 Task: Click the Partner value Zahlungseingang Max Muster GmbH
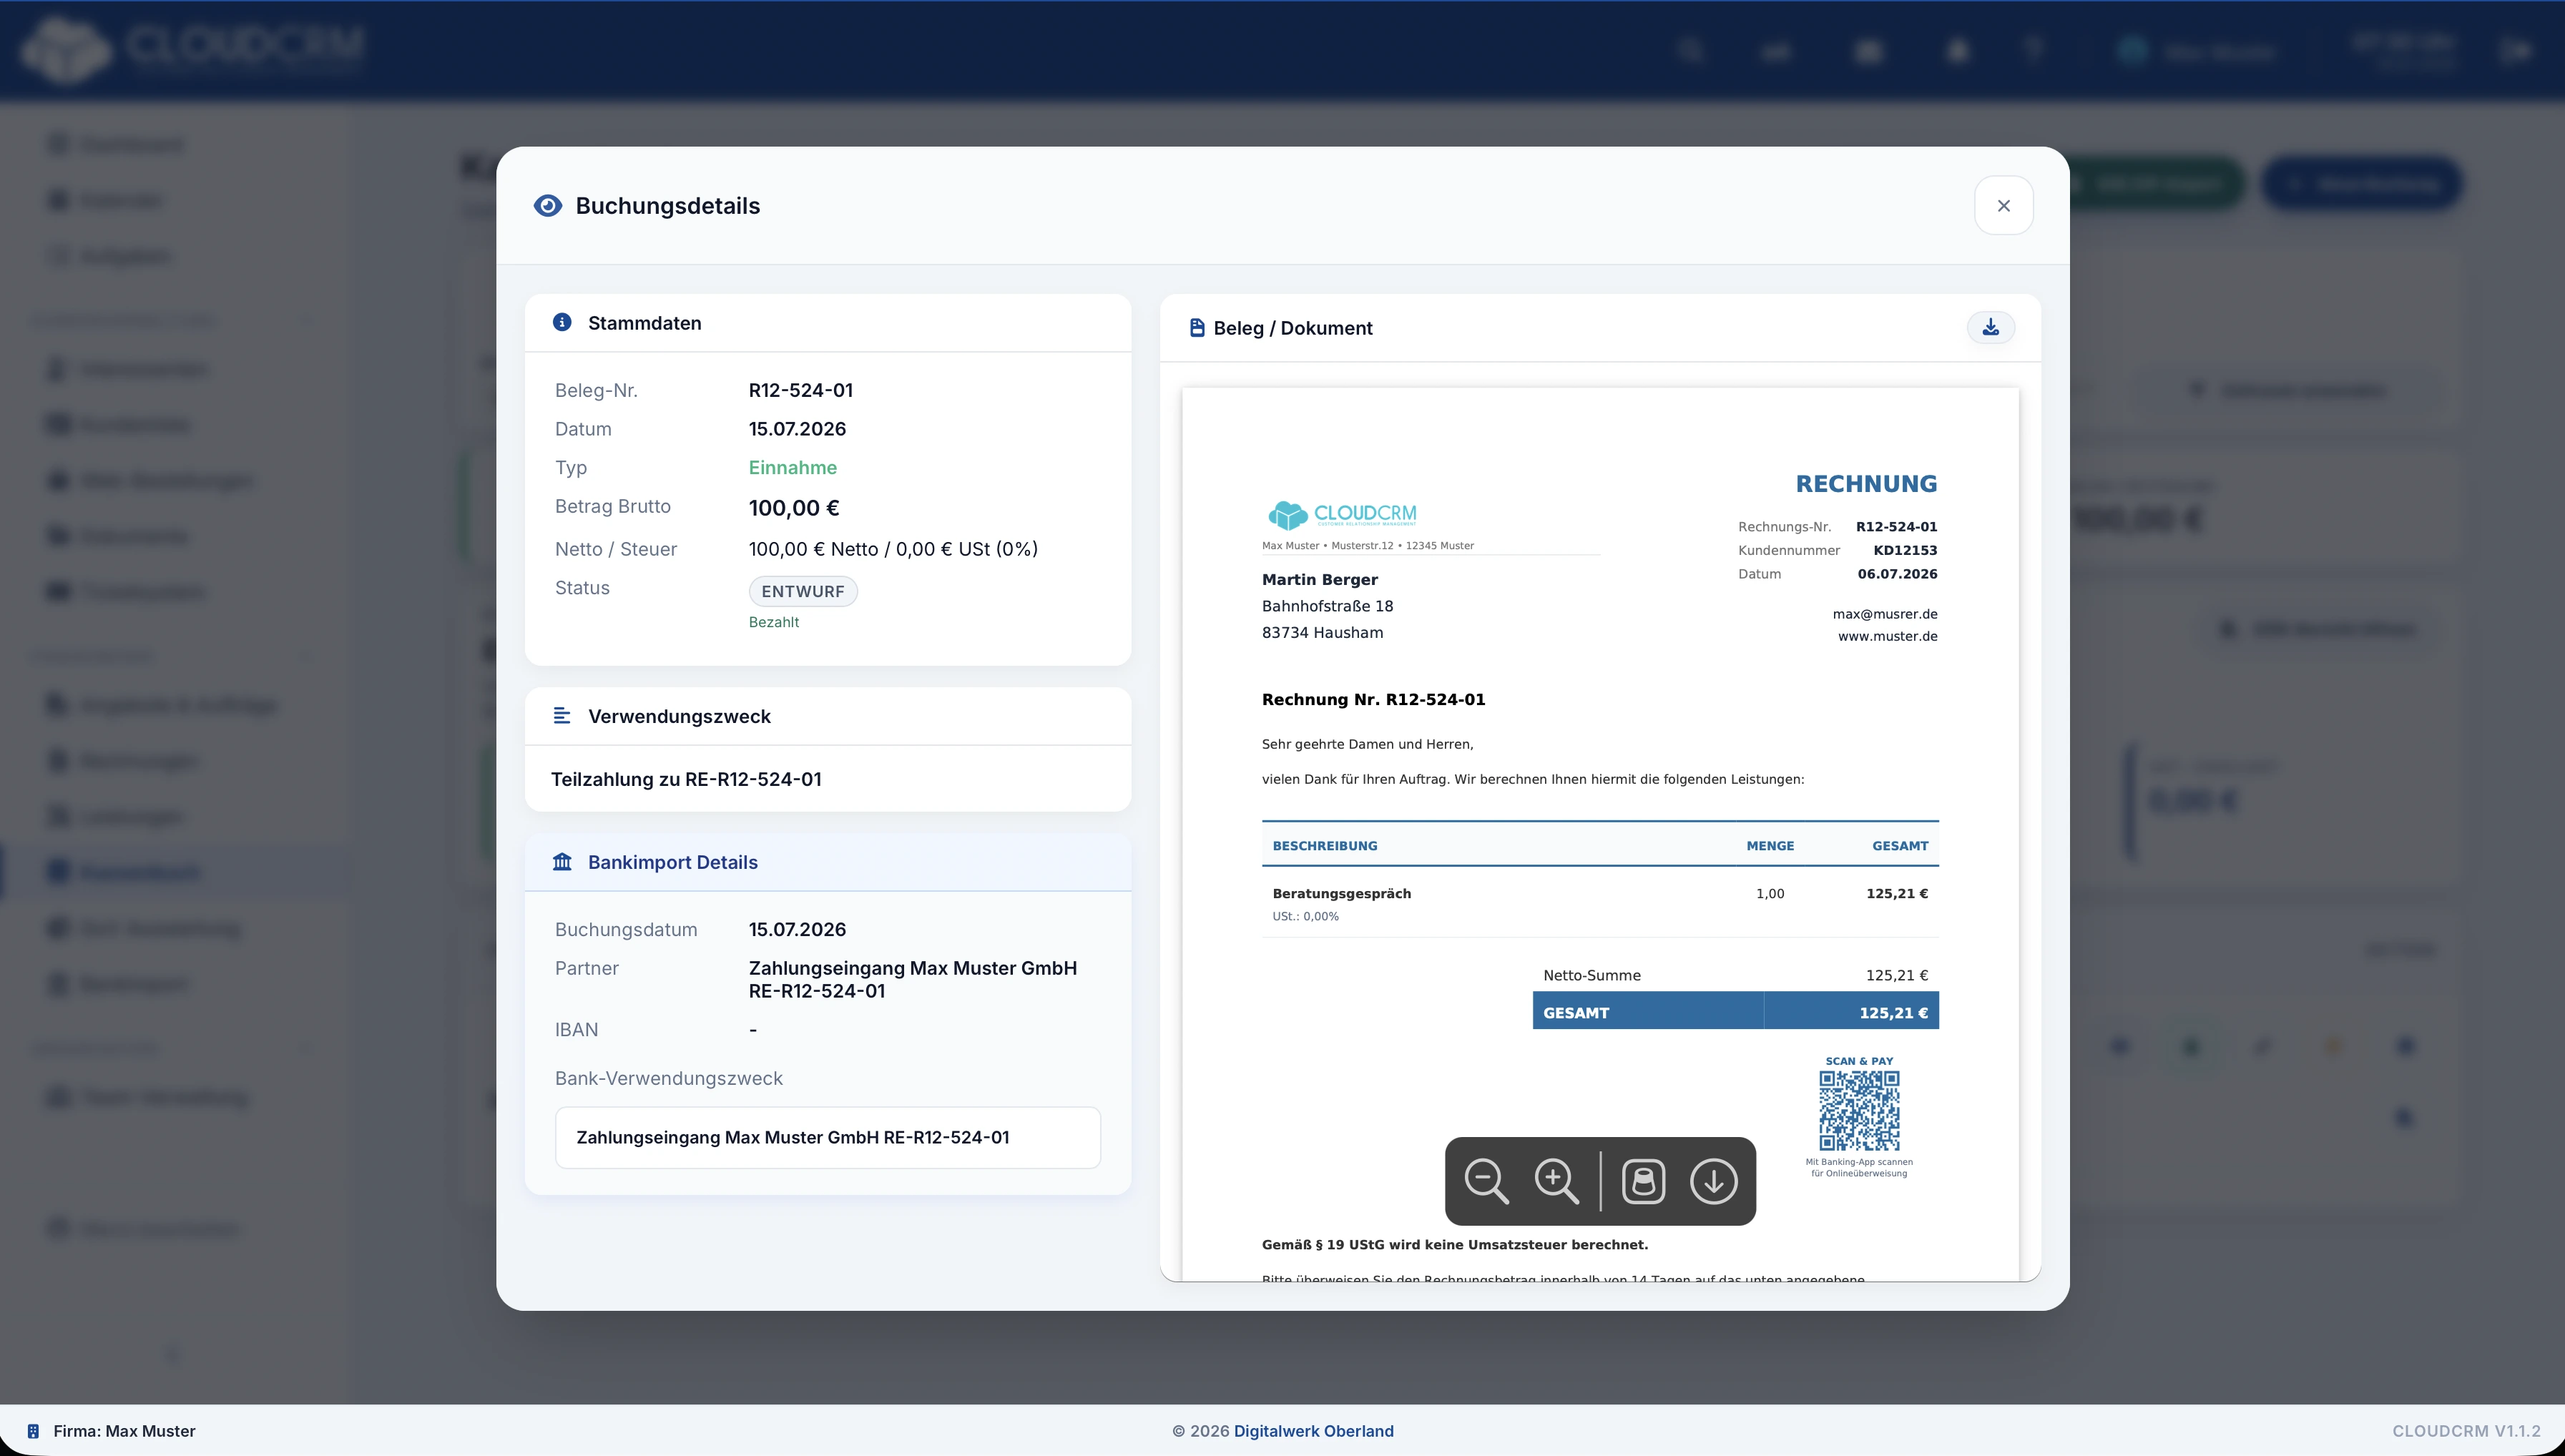click(x=913, y=979)
